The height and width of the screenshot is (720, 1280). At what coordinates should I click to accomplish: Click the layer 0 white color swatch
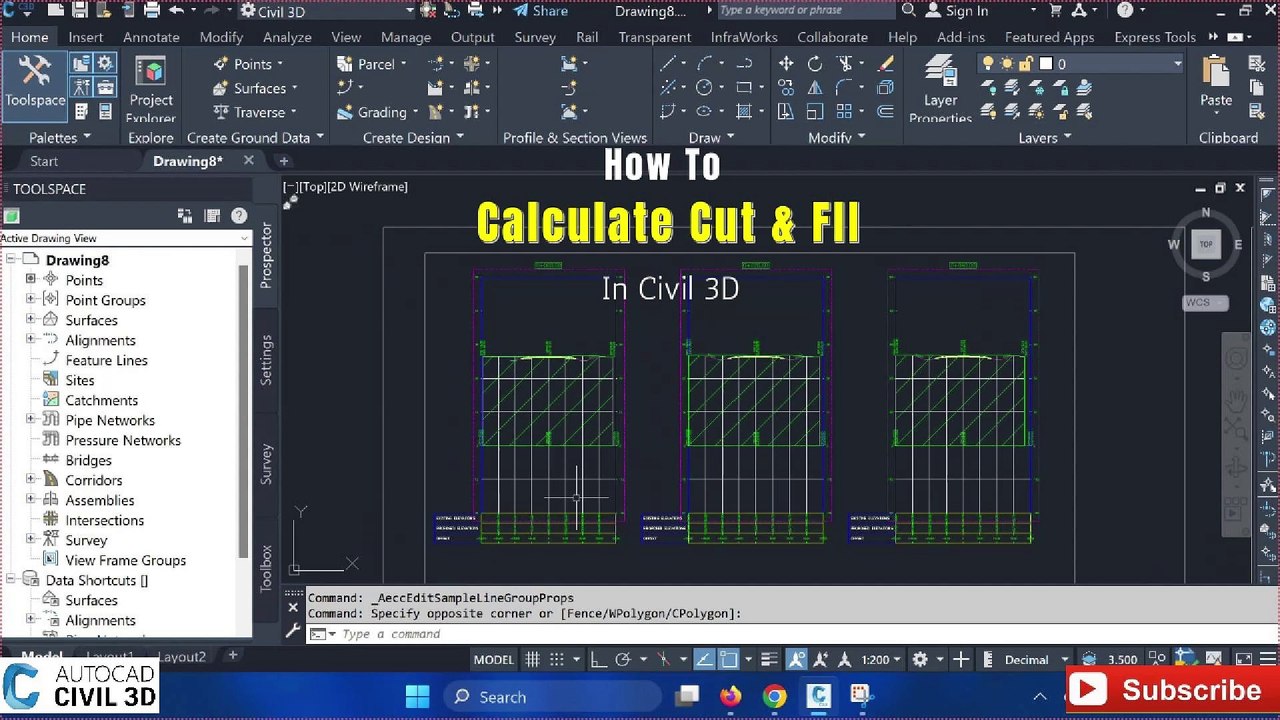tap(1046, 63)
